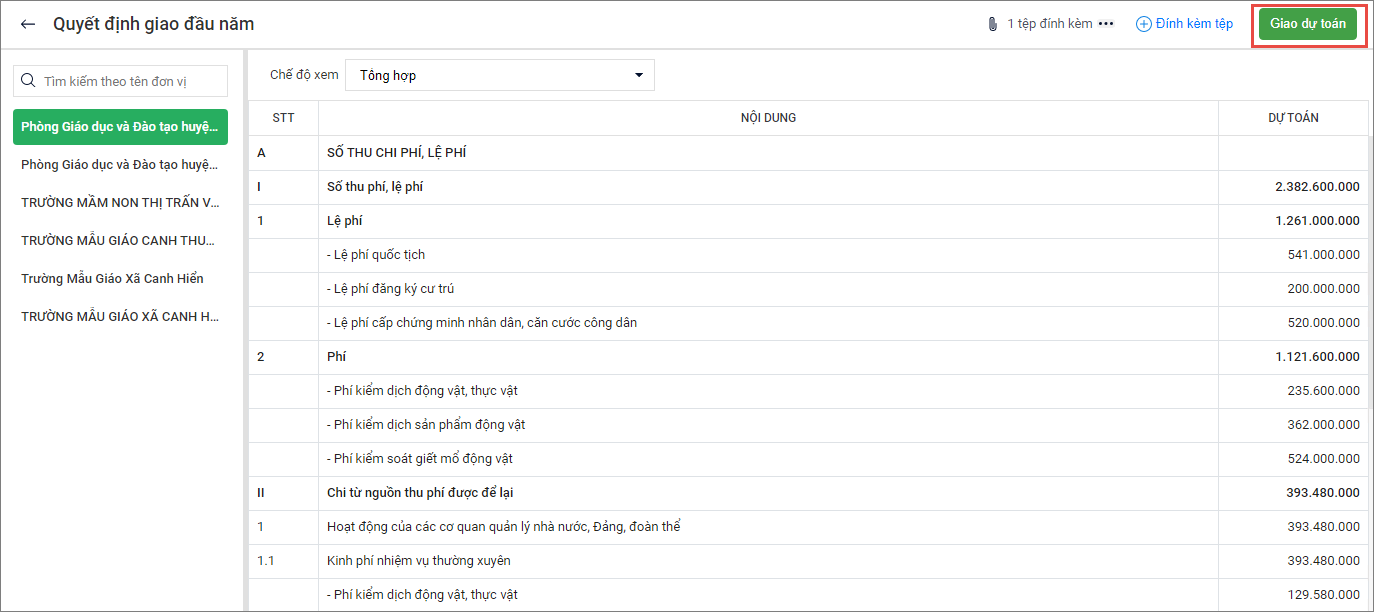1374x612 pixels.
Task: Click the 1 tệp đính kèm label
Action: pos(1049,24)
